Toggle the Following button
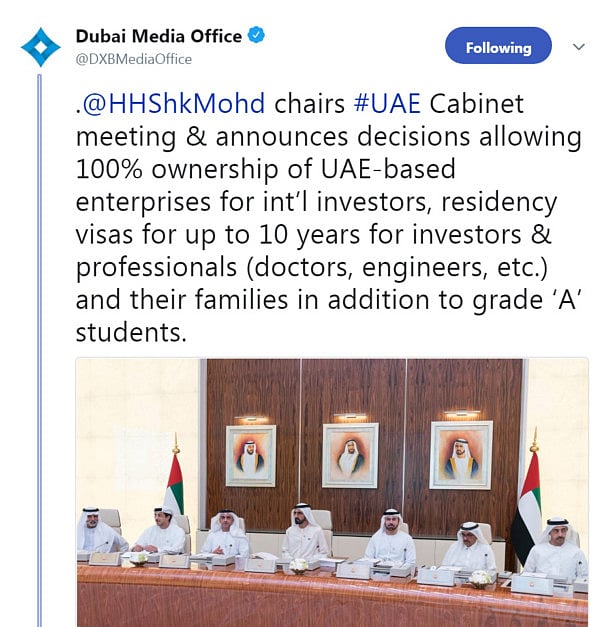 (497, 47)
